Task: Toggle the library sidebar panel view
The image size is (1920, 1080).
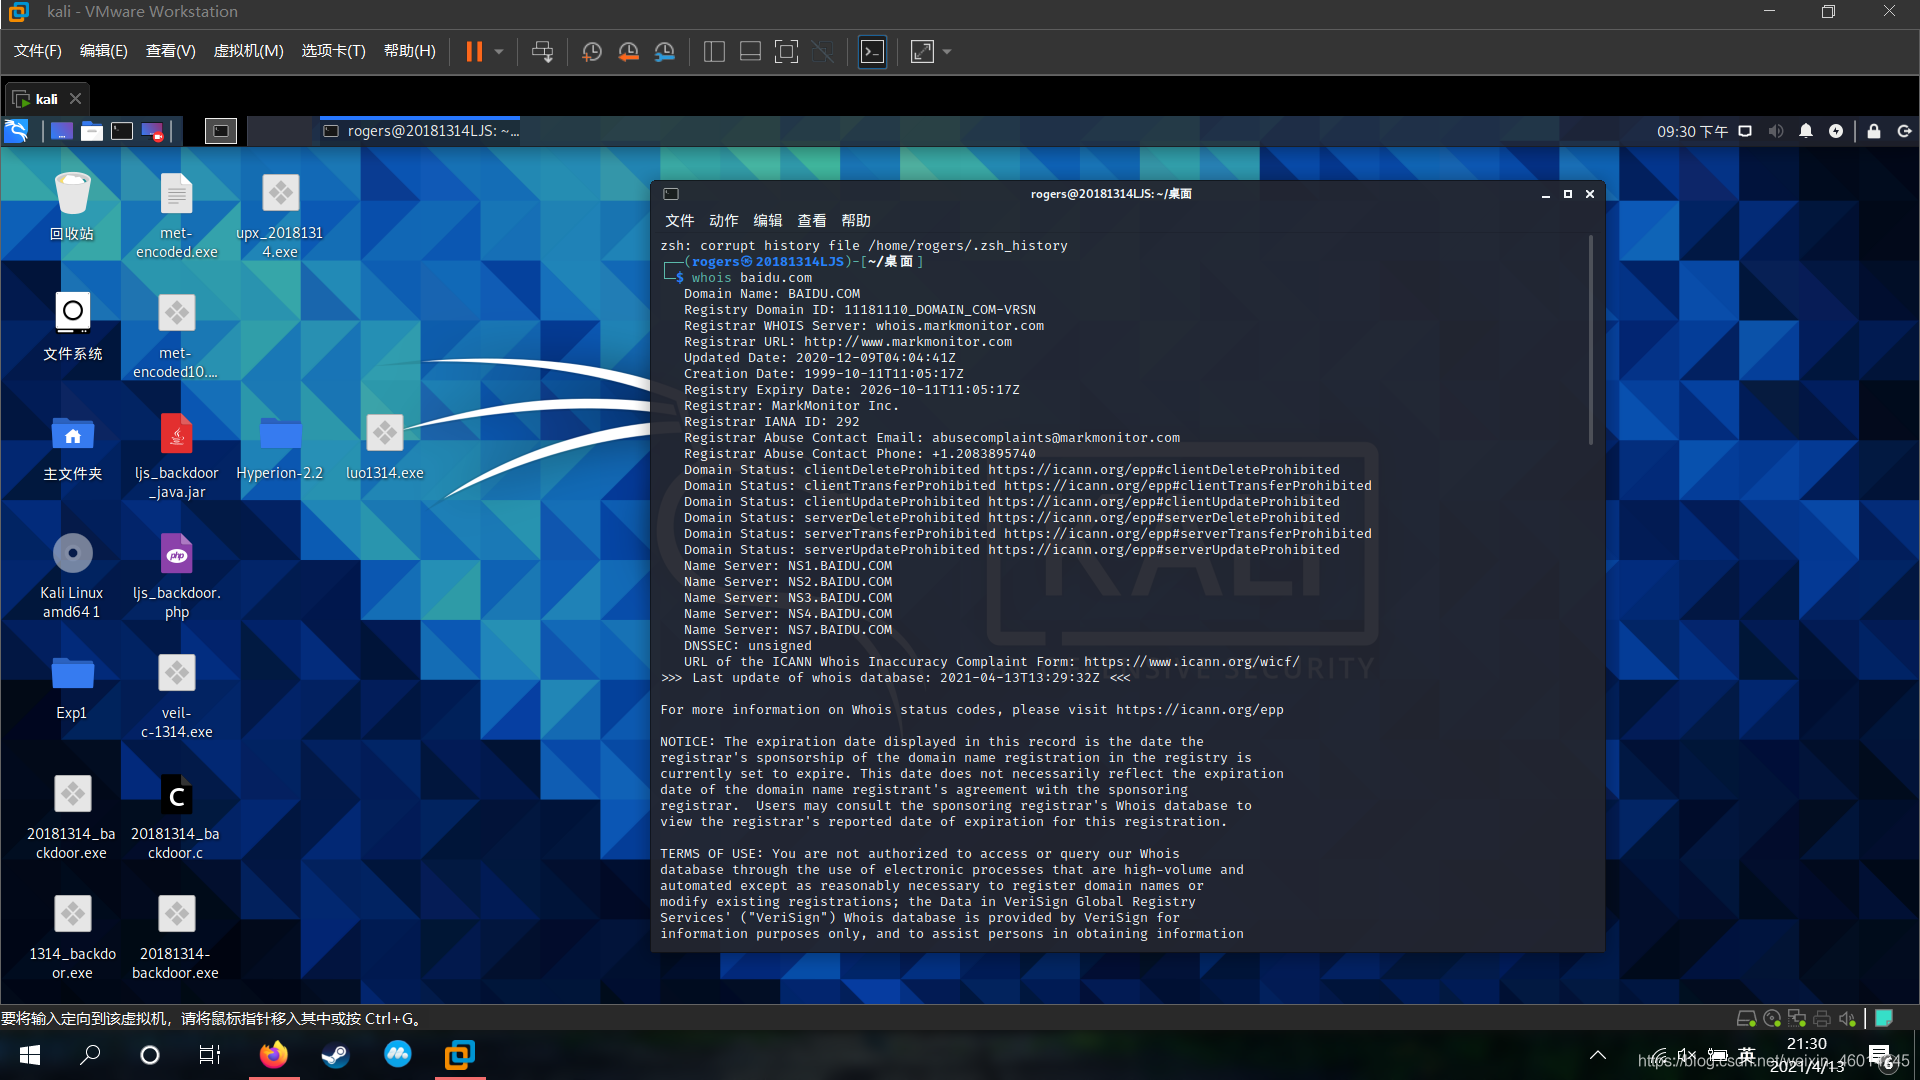Action: [x=714, y=51]
